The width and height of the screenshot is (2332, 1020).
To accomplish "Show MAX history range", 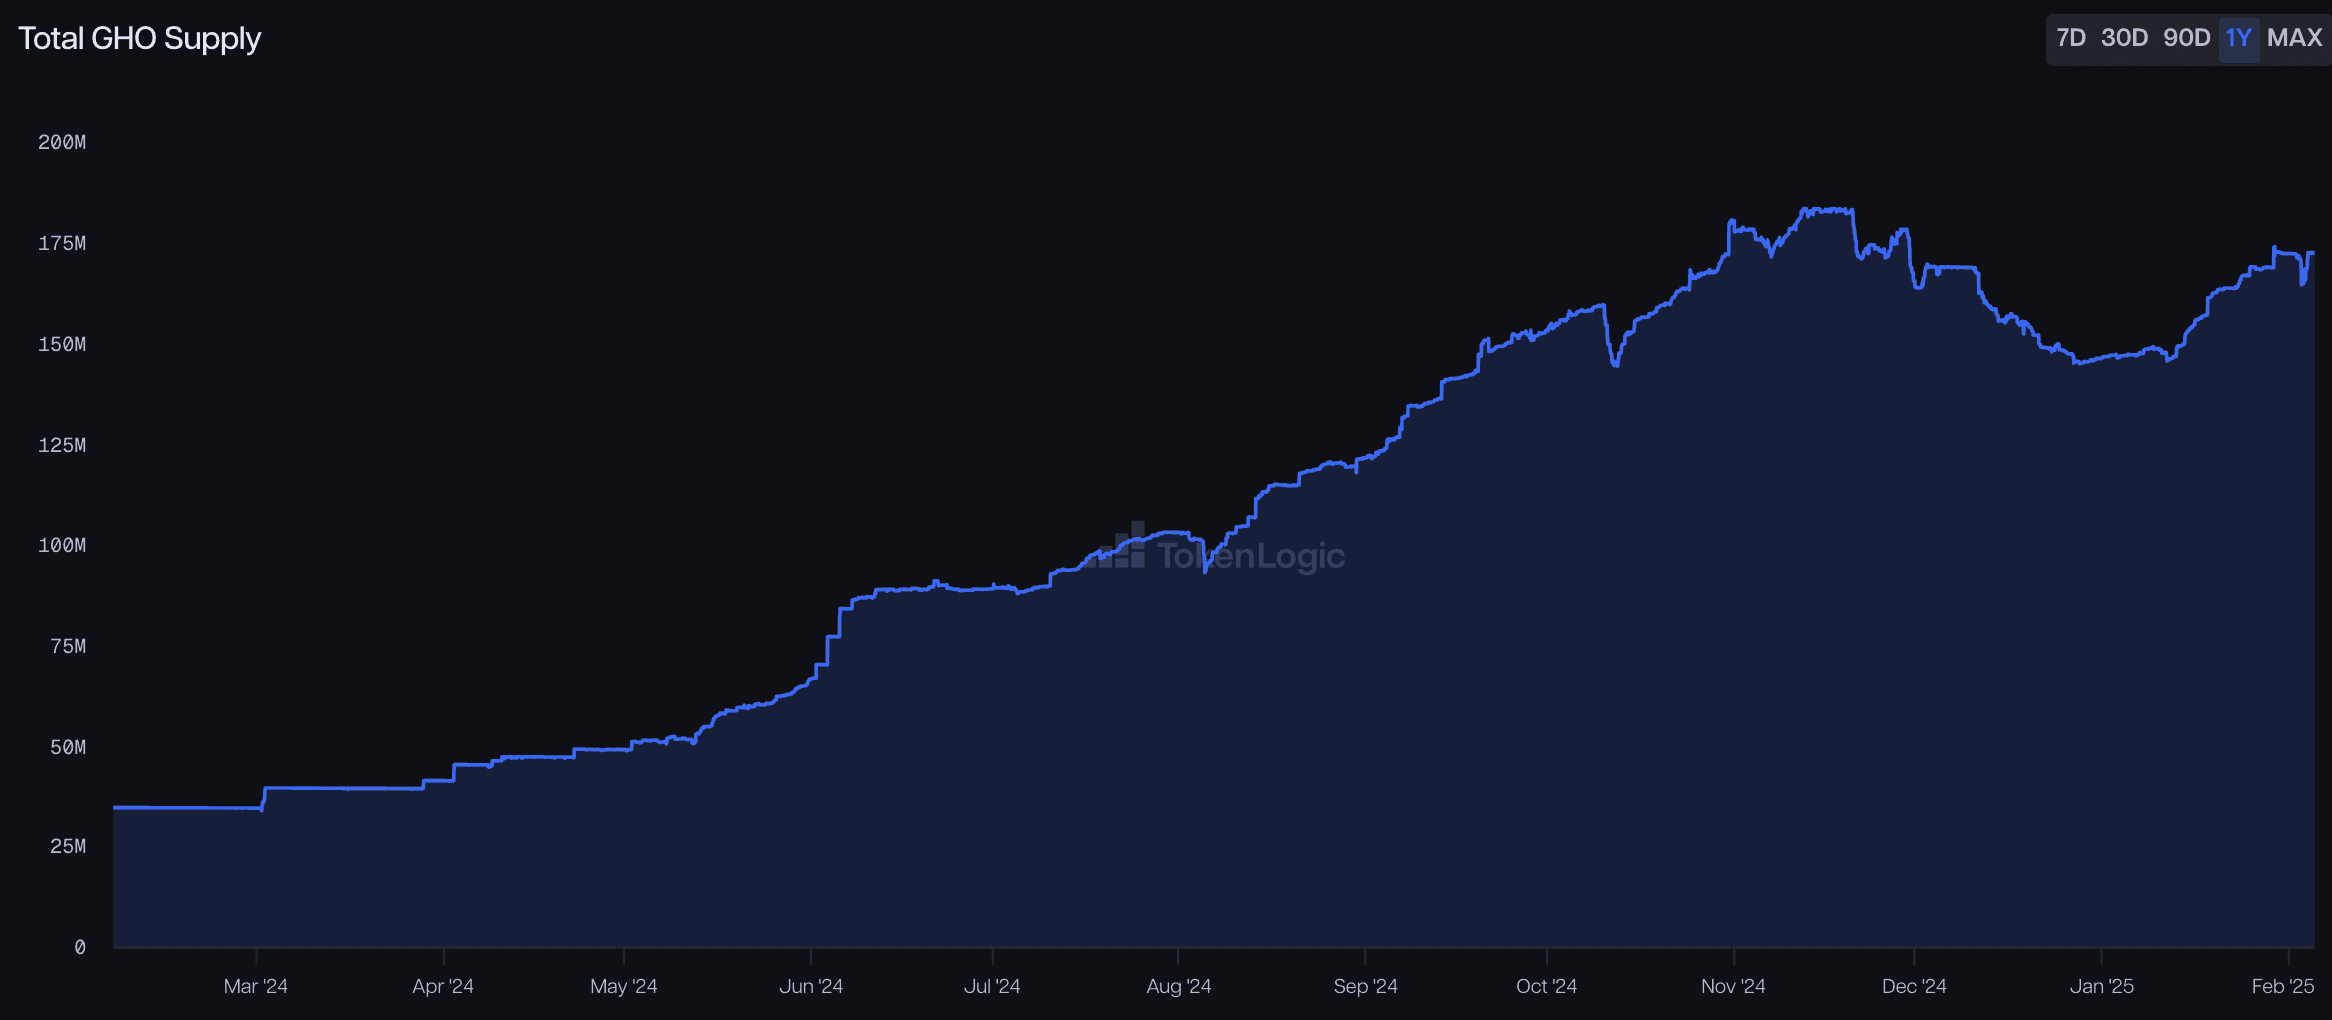I will (x=2294, y=38).
